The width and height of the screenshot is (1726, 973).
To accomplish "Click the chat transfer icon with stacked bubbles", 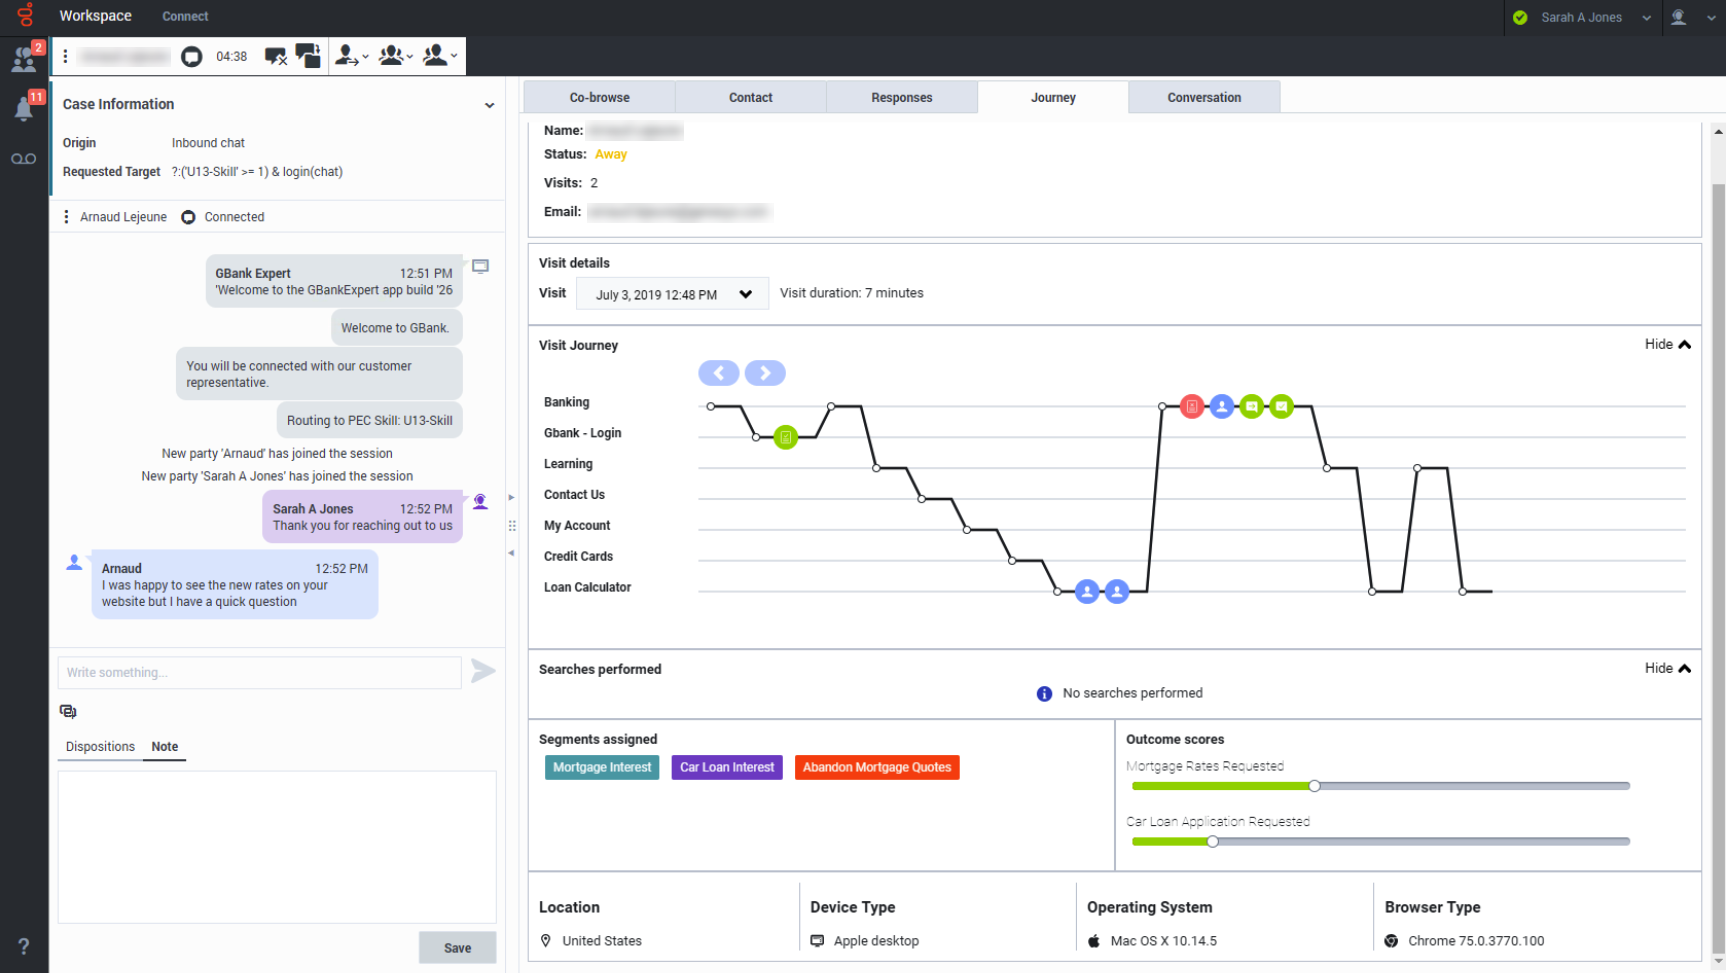I will (308, 56).
